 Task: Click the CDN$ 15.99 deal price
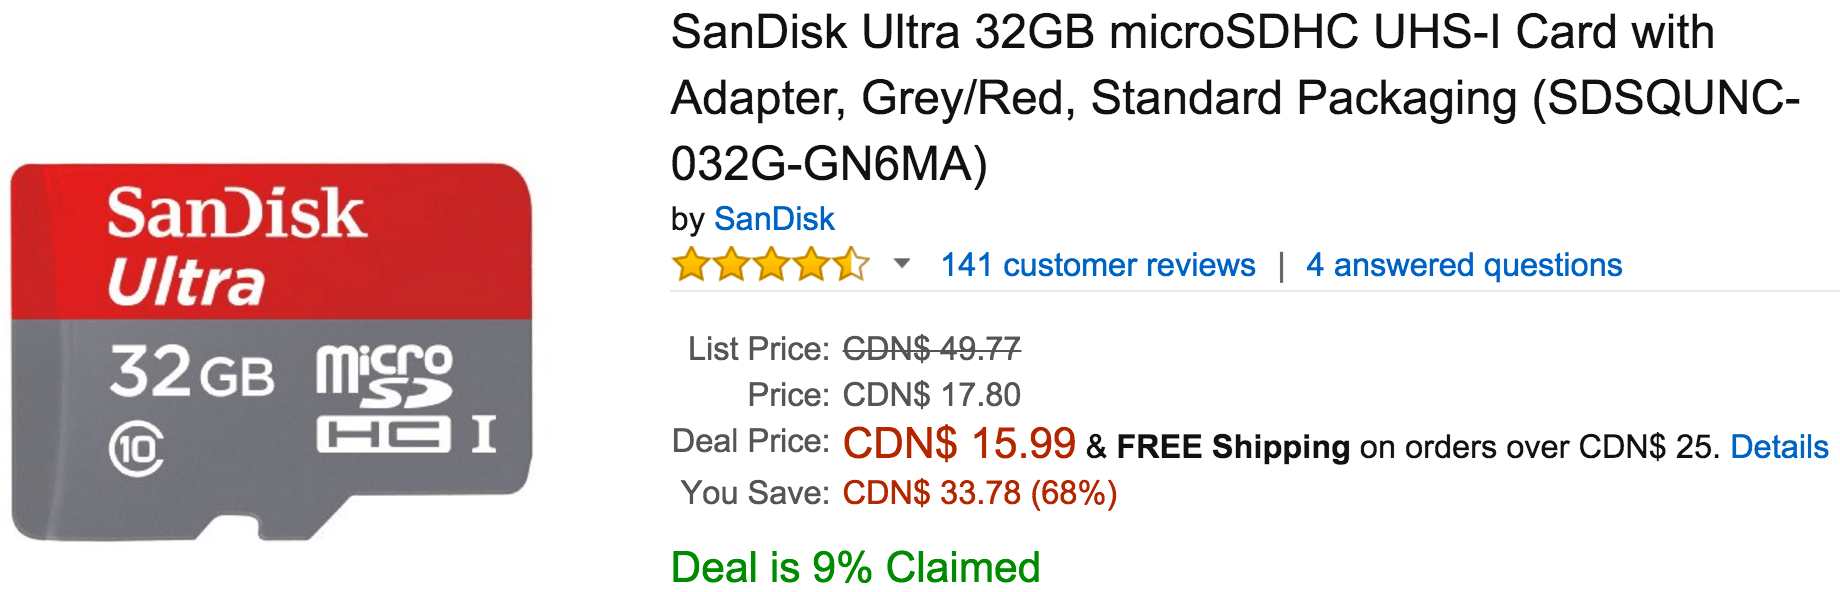pos(959,443)
